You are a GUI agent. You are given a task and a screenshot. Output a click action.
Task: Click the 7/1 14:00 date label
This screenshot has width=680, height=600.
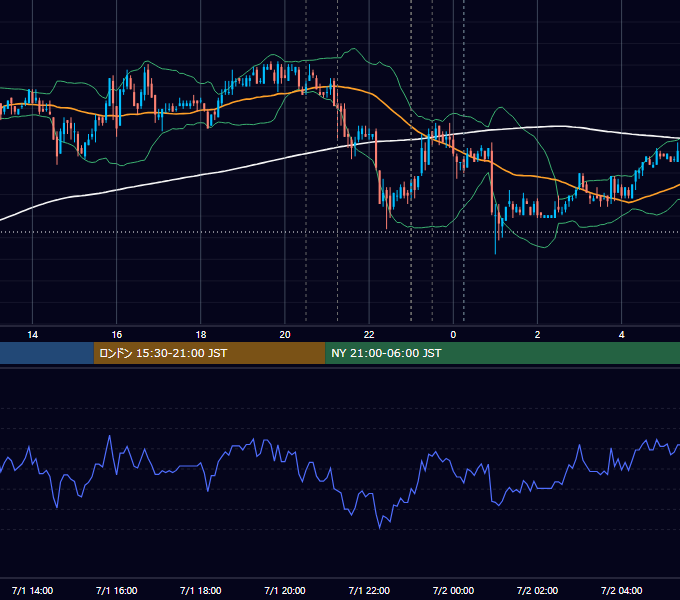click(x=33, y=590)
